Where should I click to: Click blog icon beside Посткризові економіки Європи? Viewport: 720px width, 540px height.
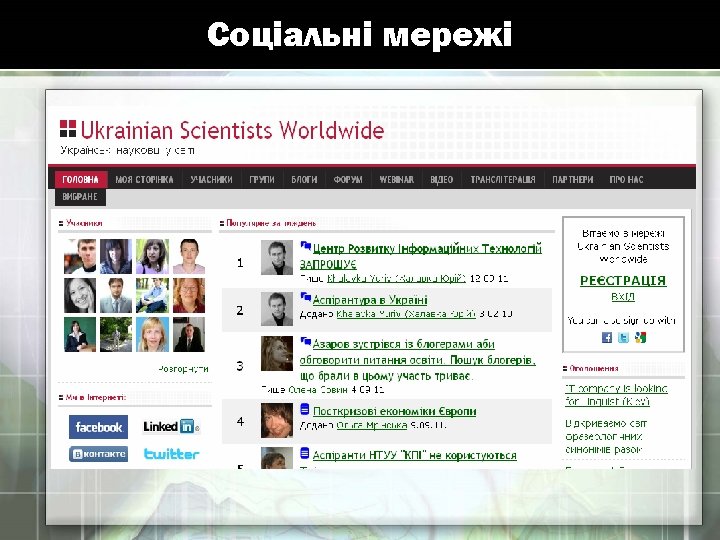pyautogui.click(x=304, y=409)
